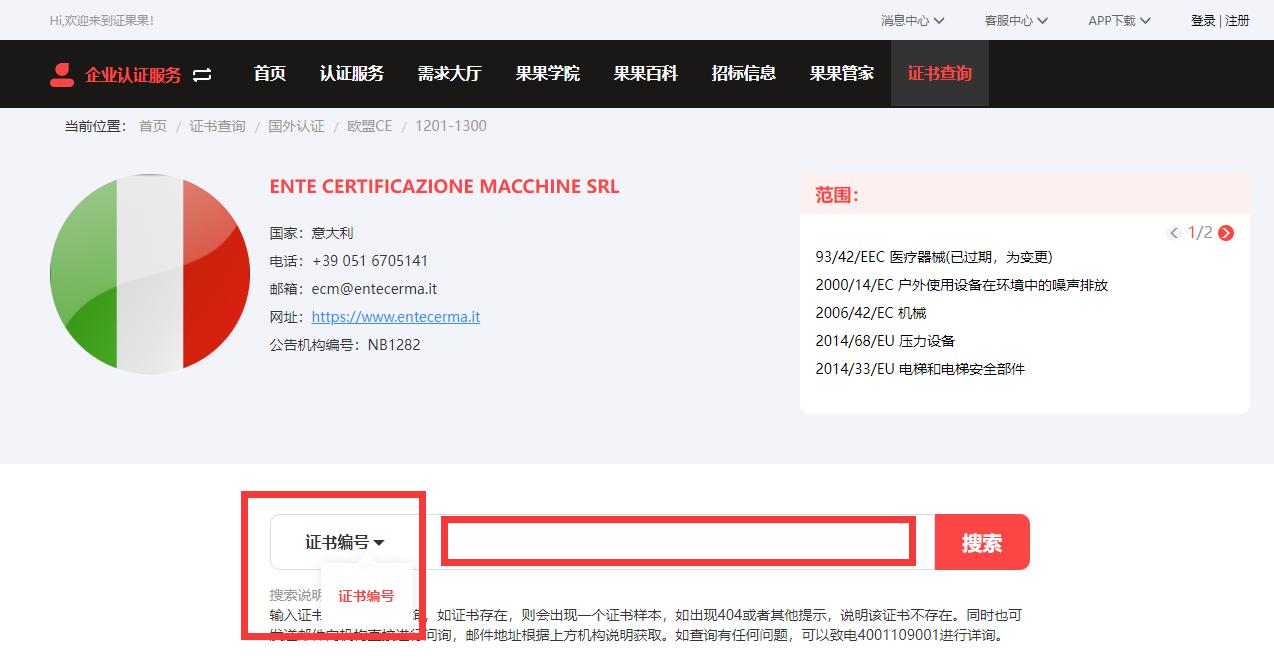1274x665 pixels.
Task: Click the Hi,欢迎来到证果果 greeting
Action: click(x=102, y=20)
